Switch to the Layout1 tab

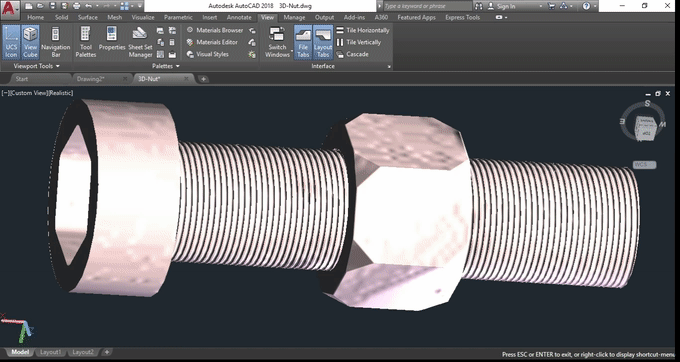point(50,352)
